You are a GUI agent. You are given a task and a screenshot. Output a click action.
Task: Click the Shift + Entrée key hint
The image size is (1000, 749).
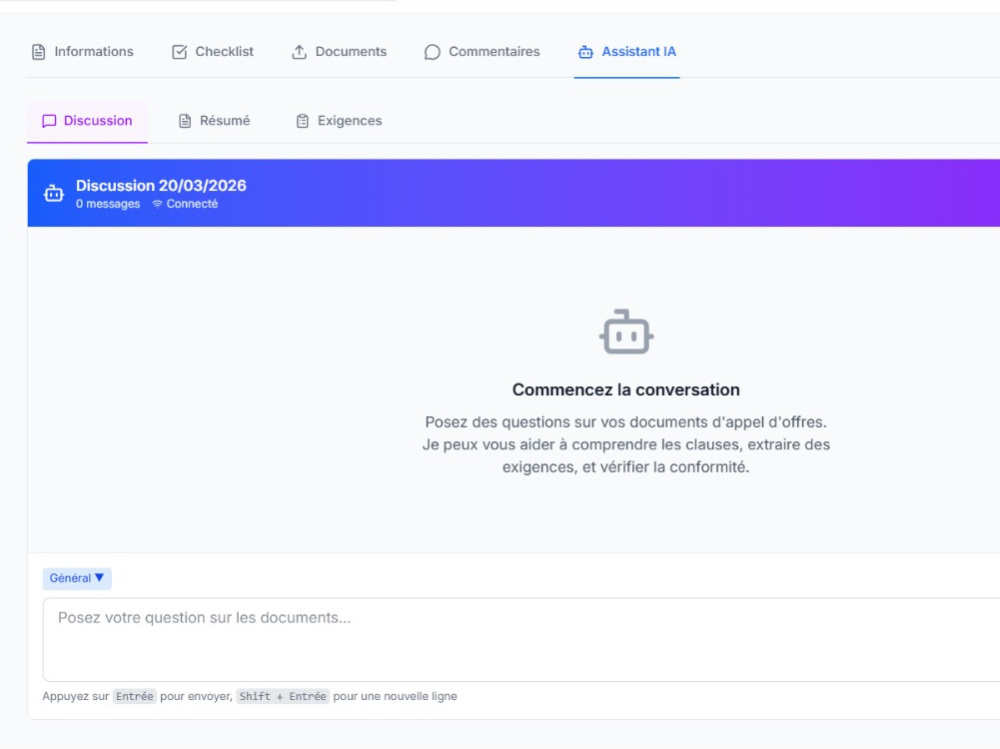click(283, 696)
